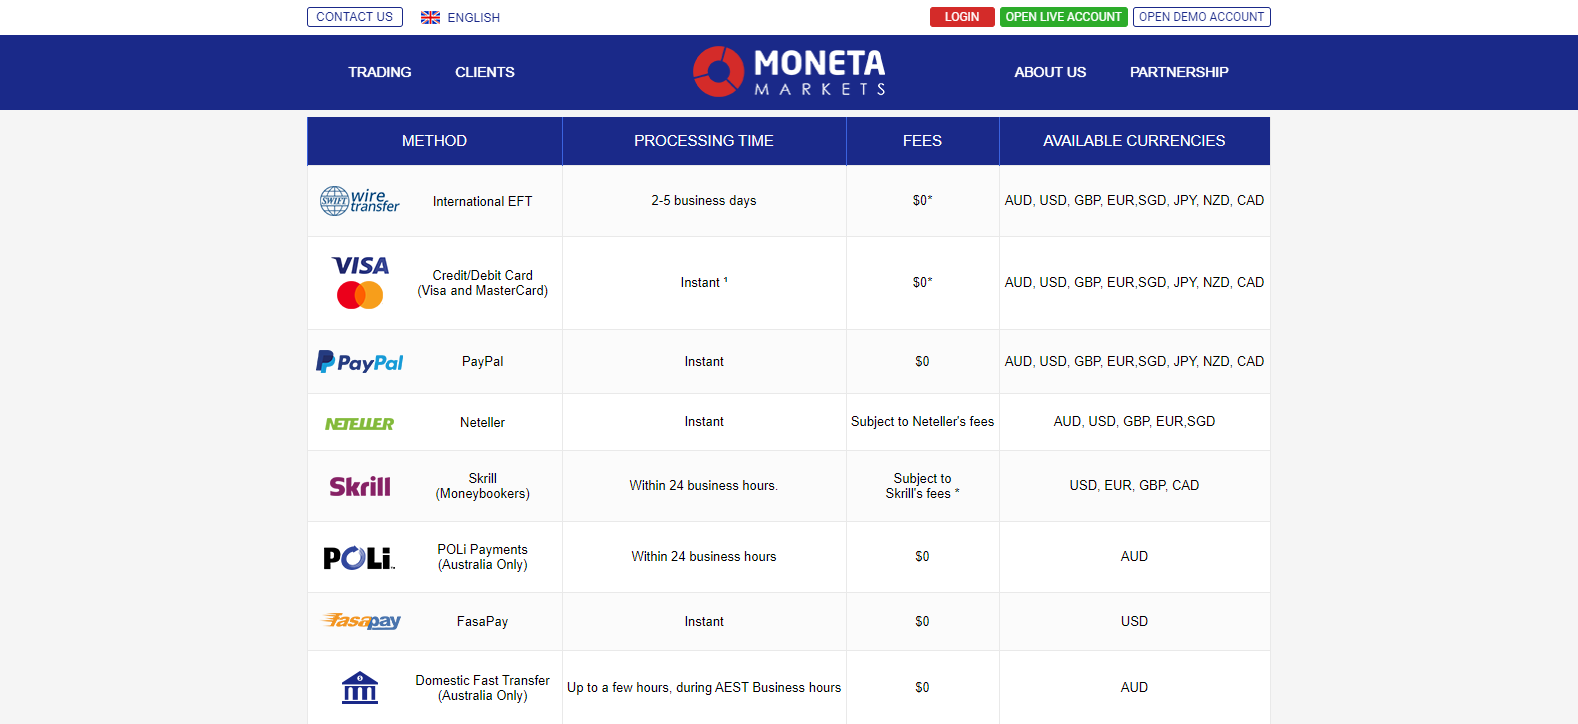1578x724 pixels.
Task: Click Instant cell in Credit/Debit Card row
Action: coord(704,283)
